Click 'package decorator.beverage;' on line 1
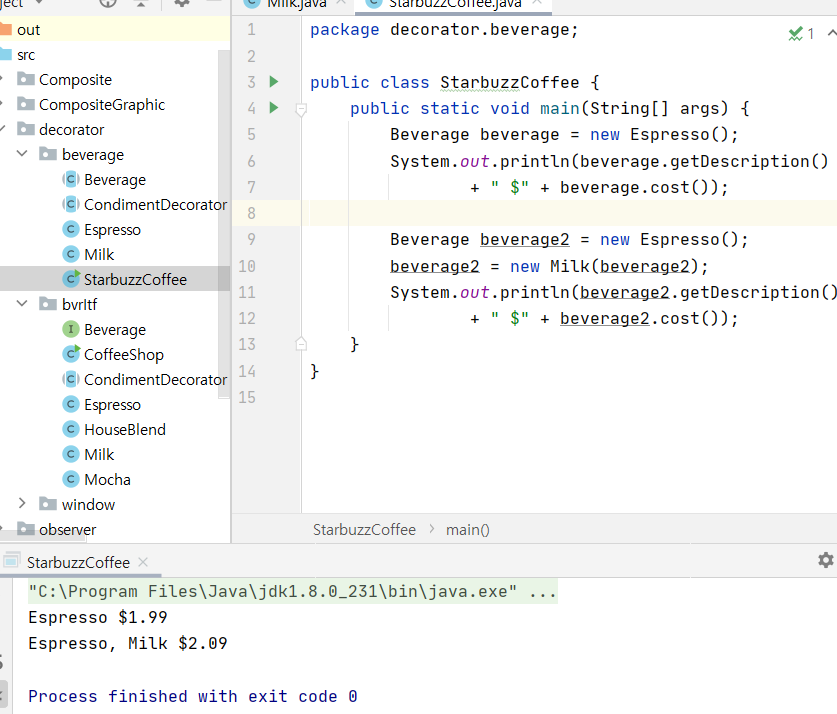This screenshot has width=837, height=714. tap(444, 30)
